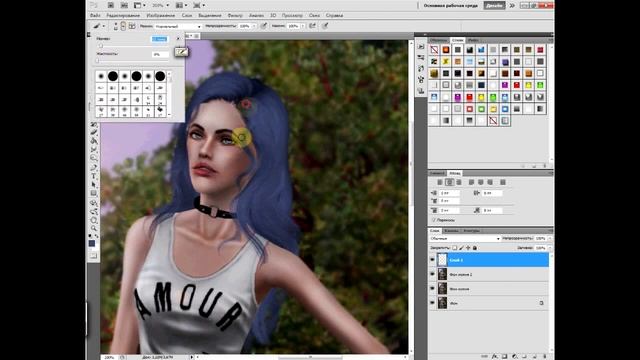This screenshot has width=640, height=360.
Task: Switch to the Символ tab
Action: 437,173
